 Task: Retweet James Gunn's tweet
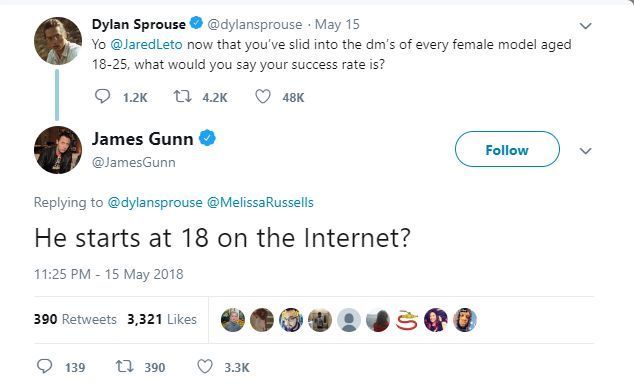124,367
